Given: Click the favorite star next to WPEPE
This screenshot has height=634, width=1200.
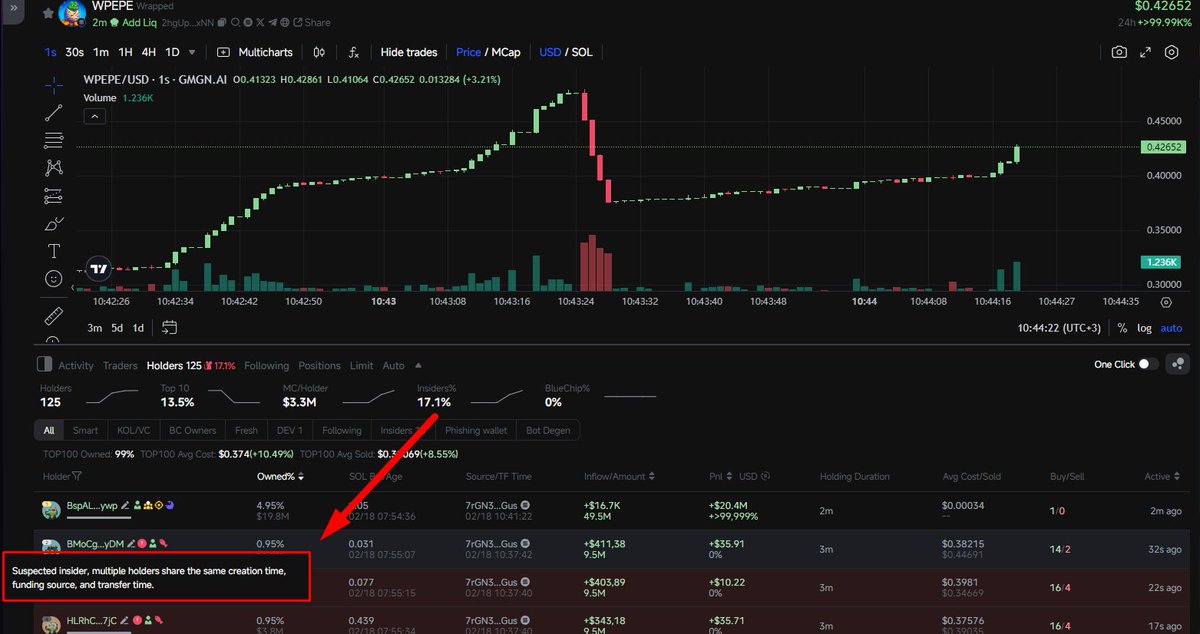Looking at the screenshot, I should point(48,11).
